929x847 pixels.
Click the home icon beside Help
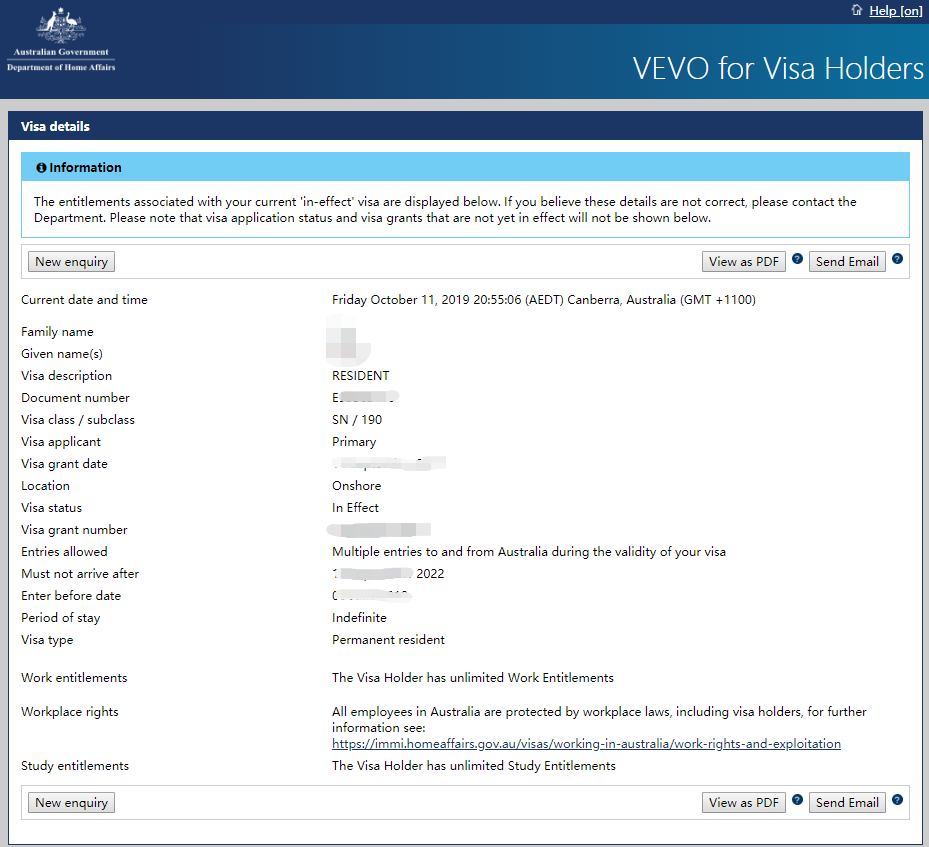[x=855, y=11]
